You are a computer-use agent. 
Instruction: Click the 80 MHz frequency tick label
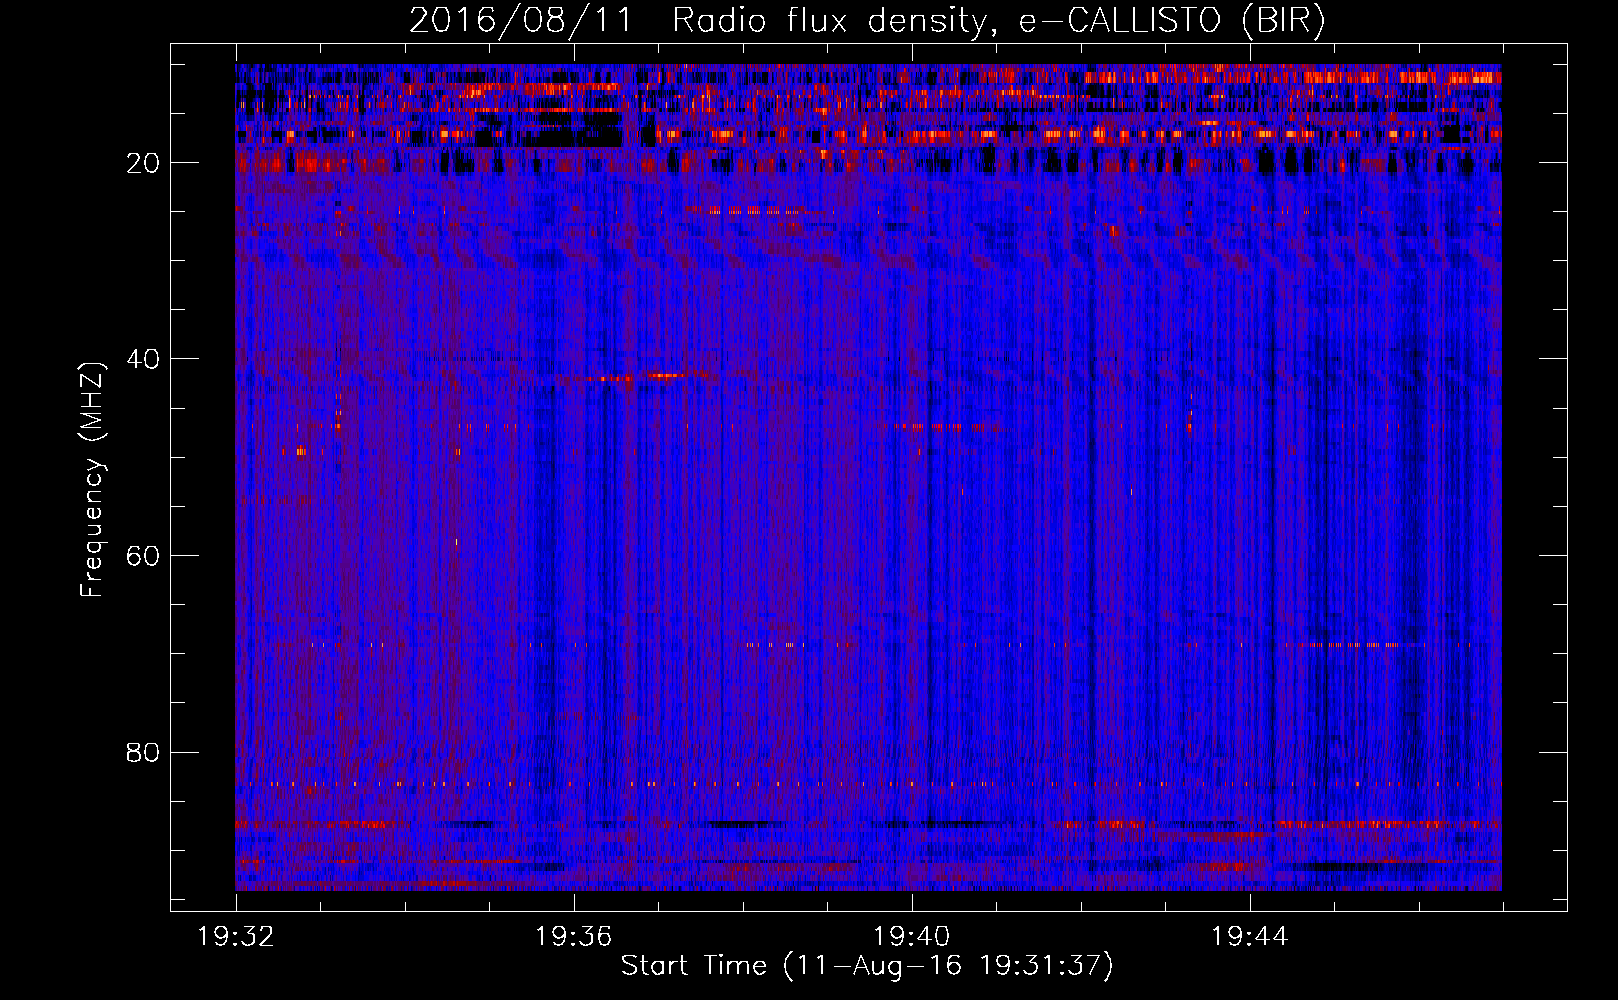[x=143, y=752]
